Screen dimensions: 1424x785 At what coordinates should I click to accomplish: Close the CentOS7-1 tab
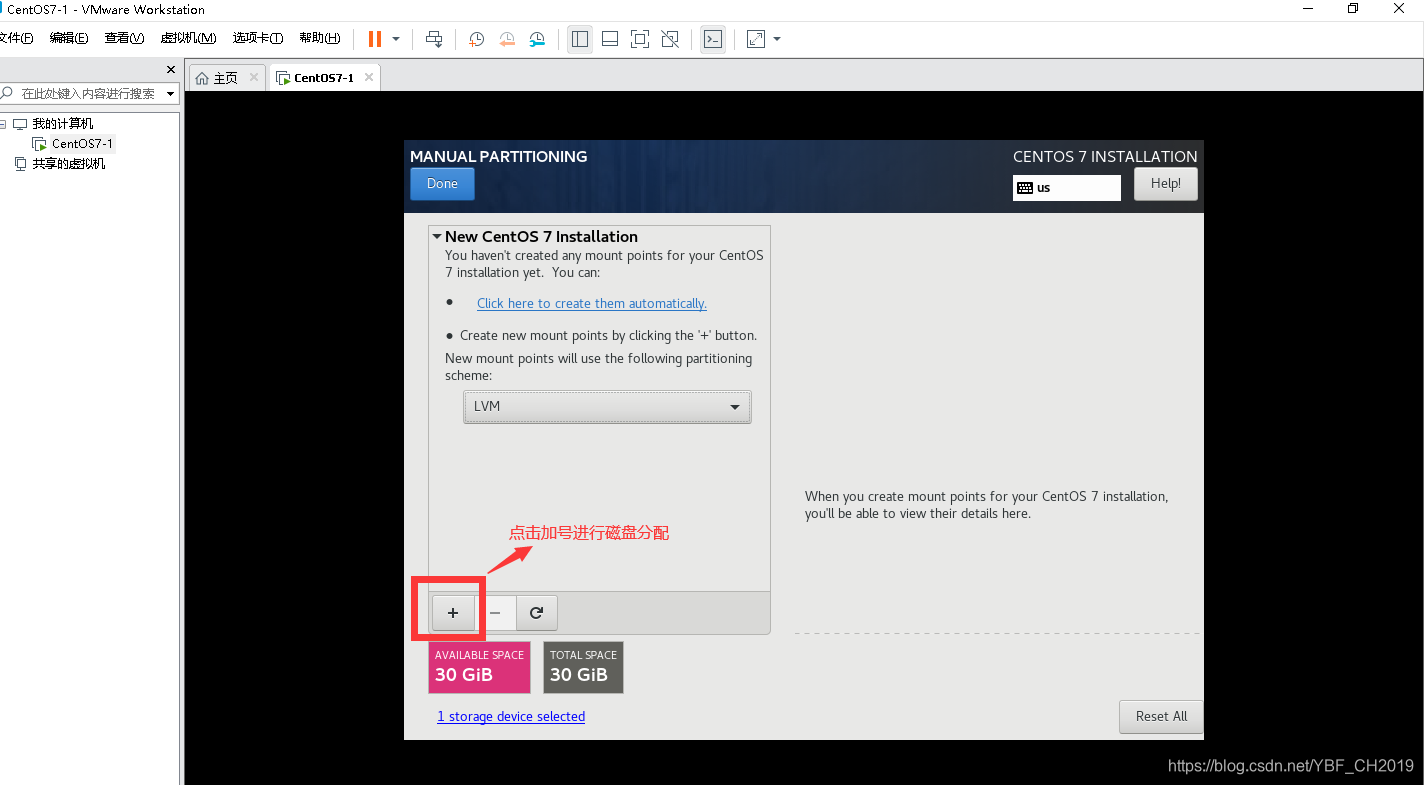tap(369, 77)
